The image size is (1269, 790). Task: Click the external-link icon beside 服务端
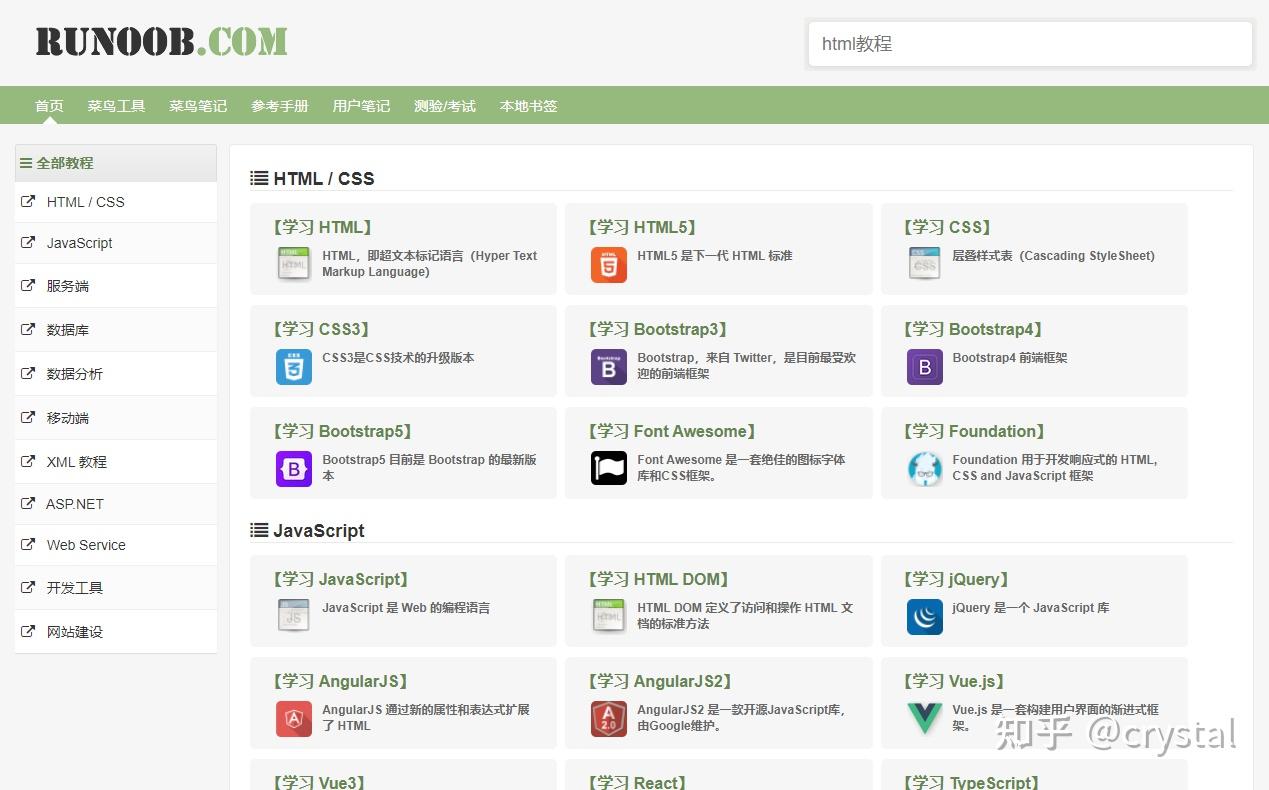[x=28, y=285]
